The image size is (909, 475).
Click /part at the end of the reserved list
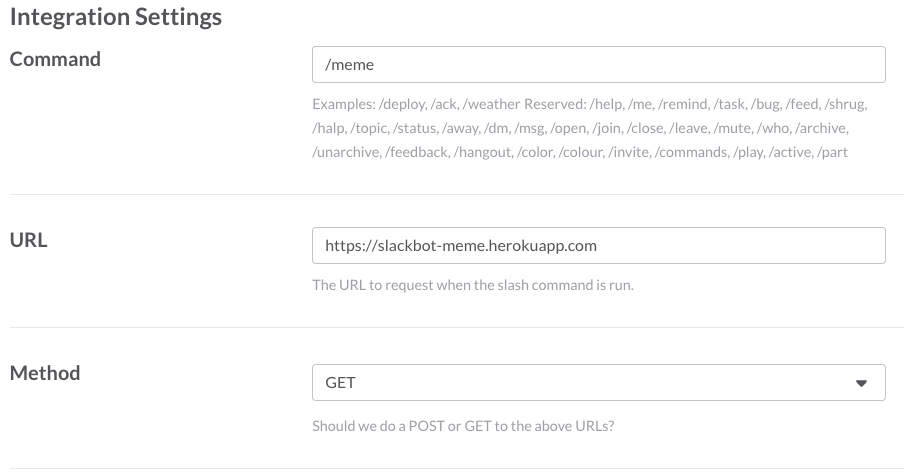click(x=832, y=152)
